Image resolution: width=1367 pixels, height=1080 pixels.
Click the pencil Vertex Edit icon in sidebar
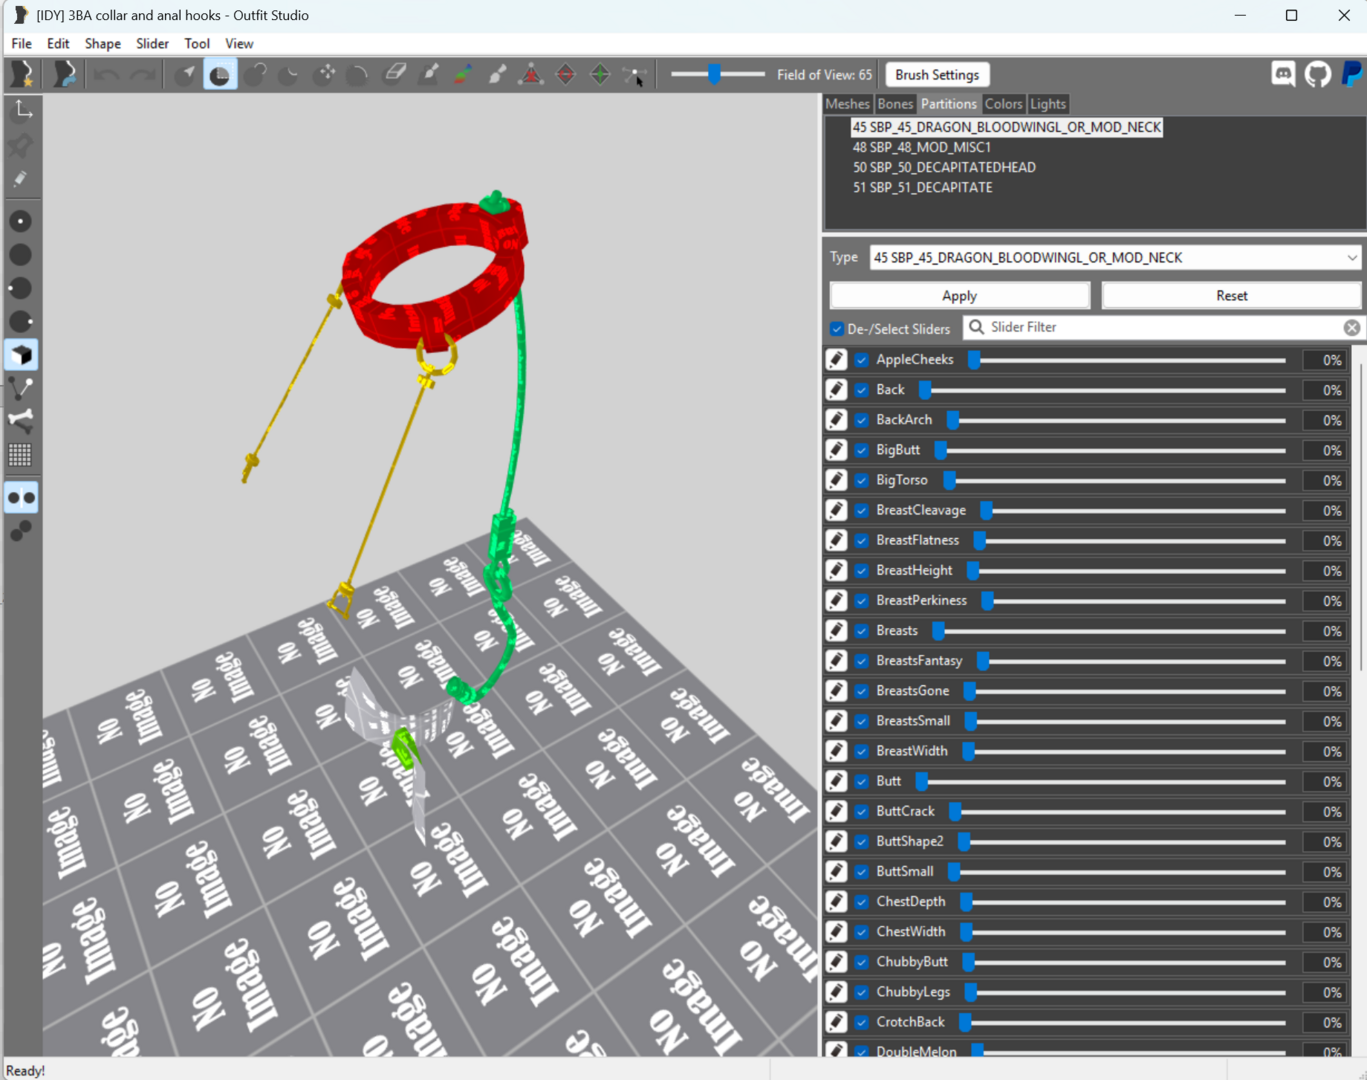21,180
